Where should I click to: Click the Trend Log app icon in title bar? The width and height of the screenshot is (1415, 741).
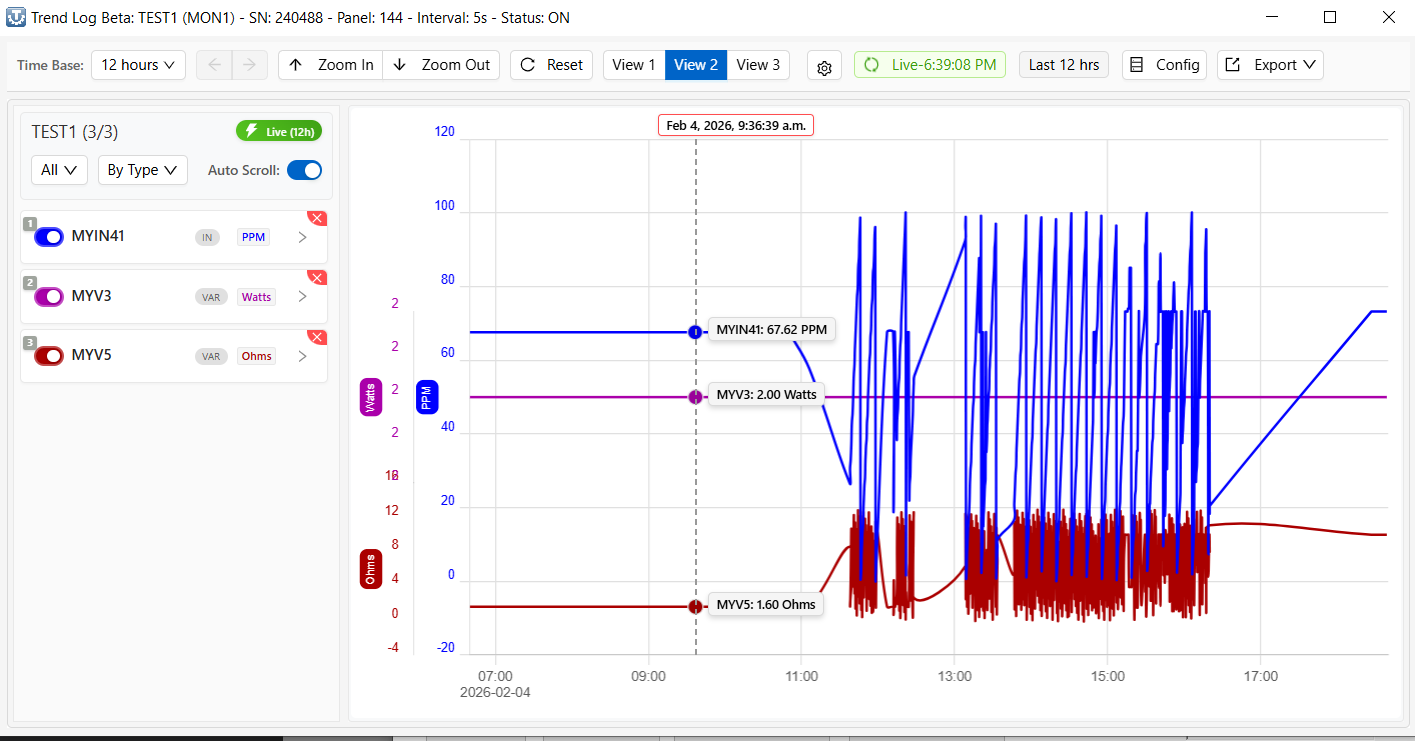tap(16, 17)
